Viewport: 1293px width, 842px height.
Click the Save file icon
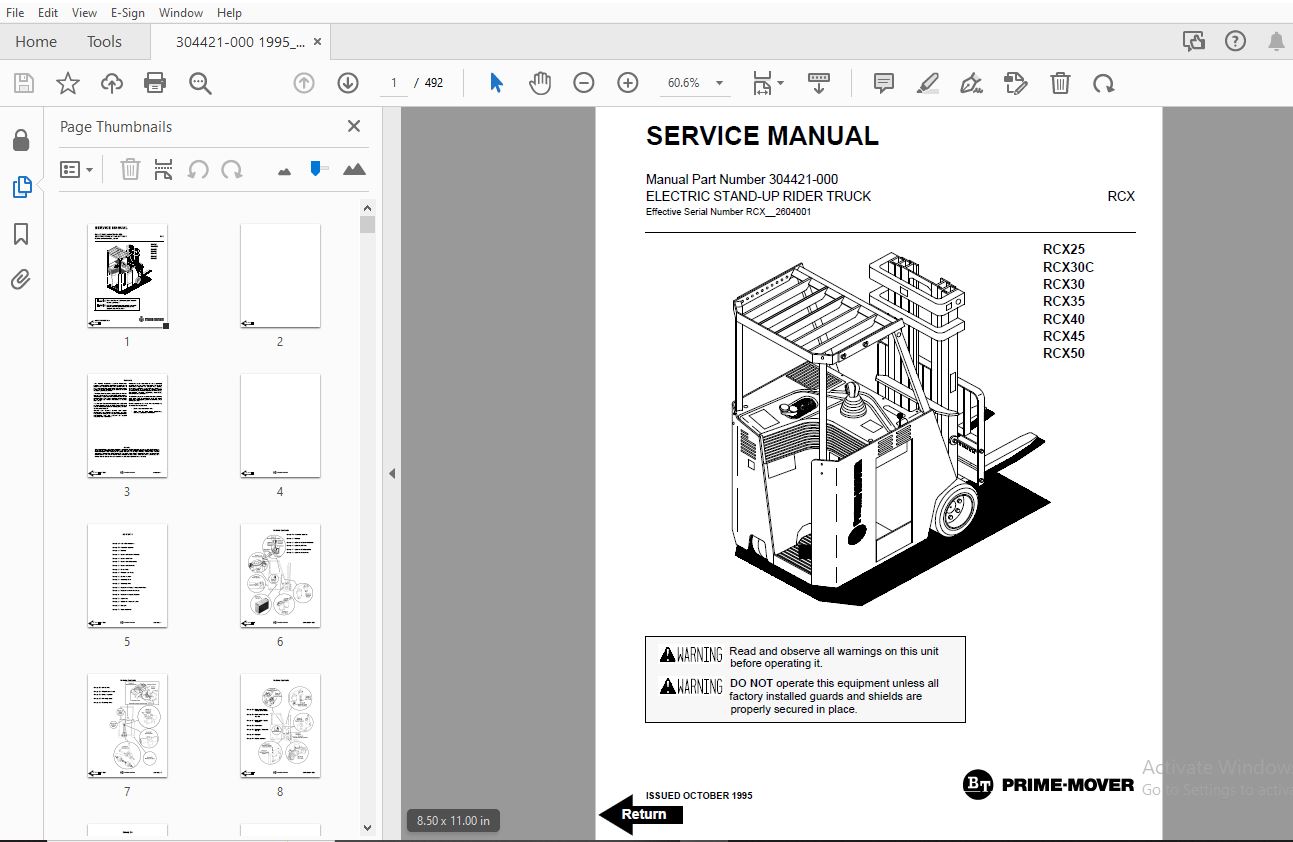click(23, 83)
